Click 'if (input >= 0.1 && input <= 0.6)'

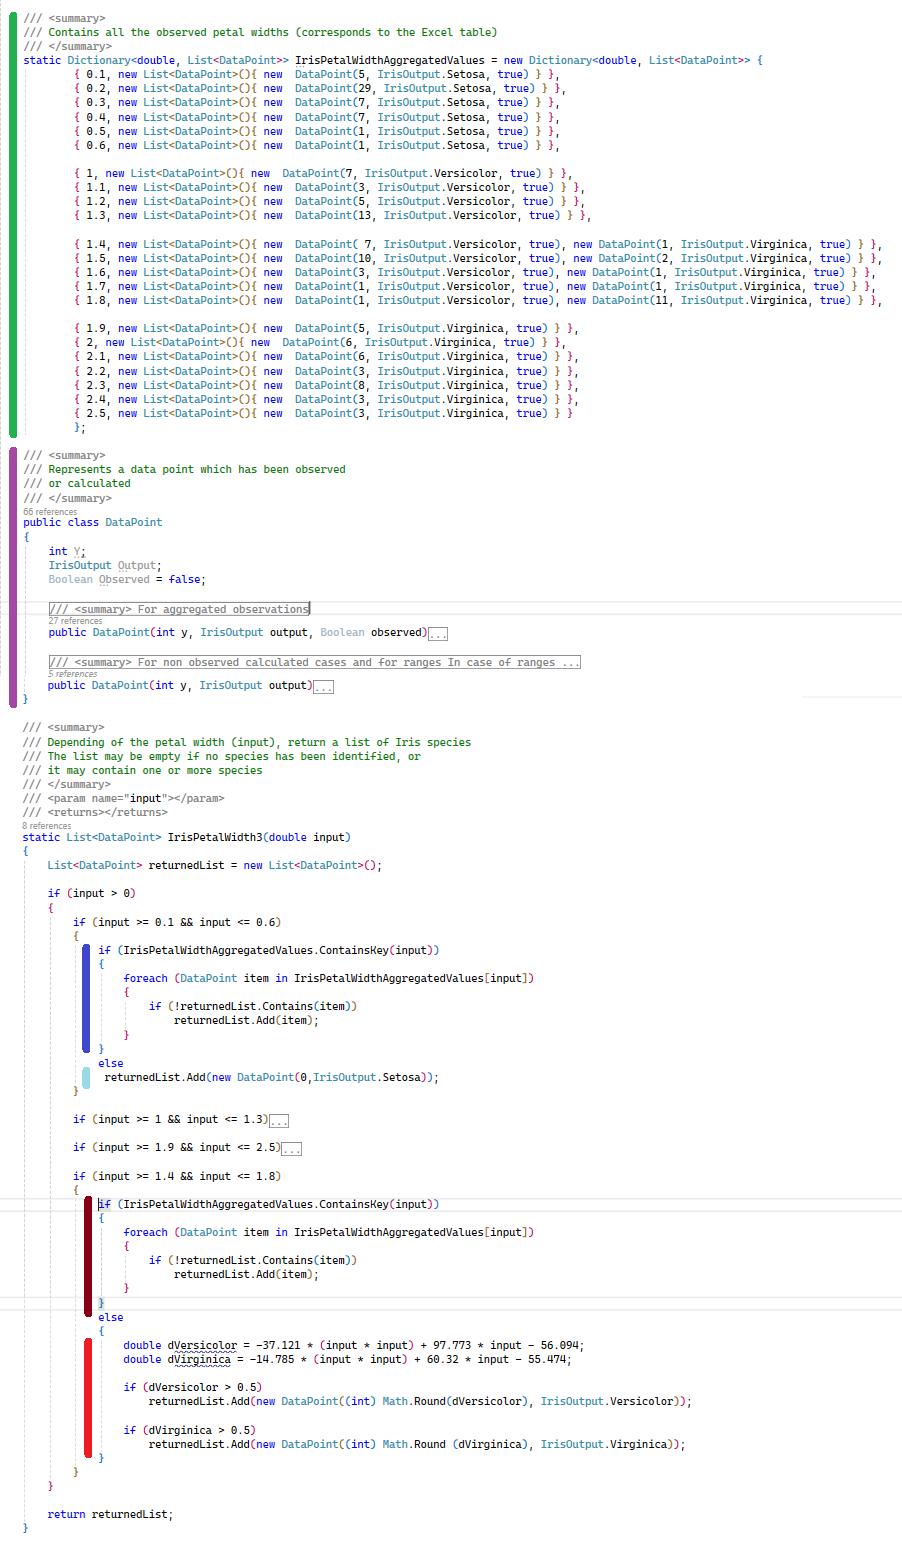click(x=177, y=922)
